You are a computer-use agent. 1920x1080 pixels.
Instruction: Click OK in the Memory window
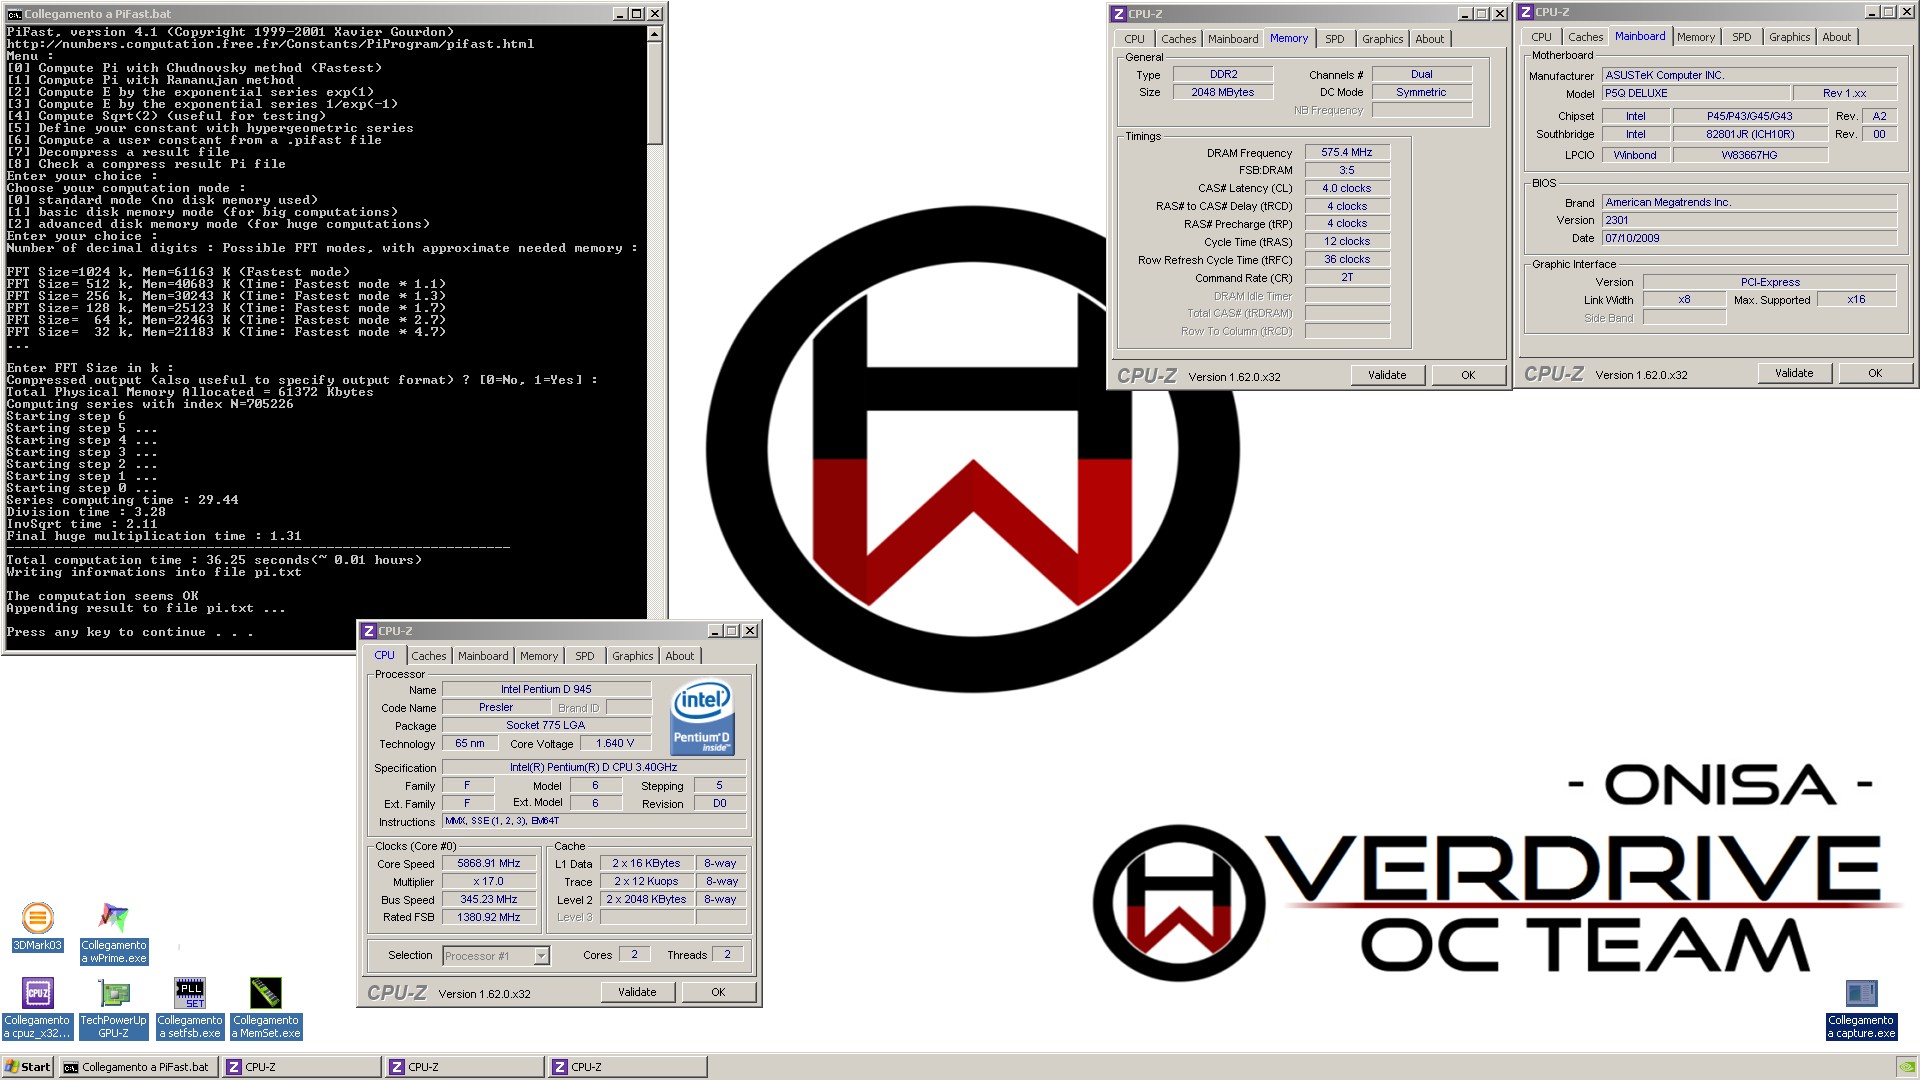coord(1468,375)
